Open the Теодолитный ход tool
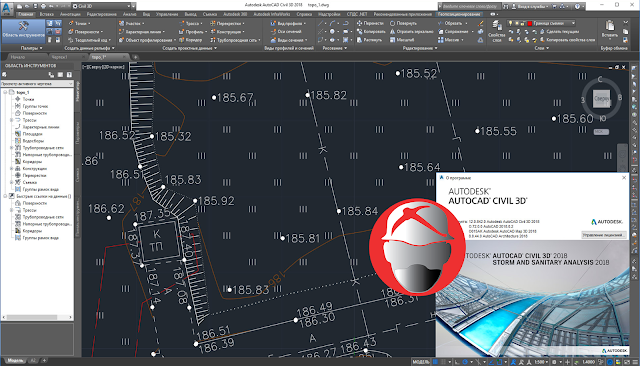The height and width of the screenshot is (366, 640). coord(89,40)
